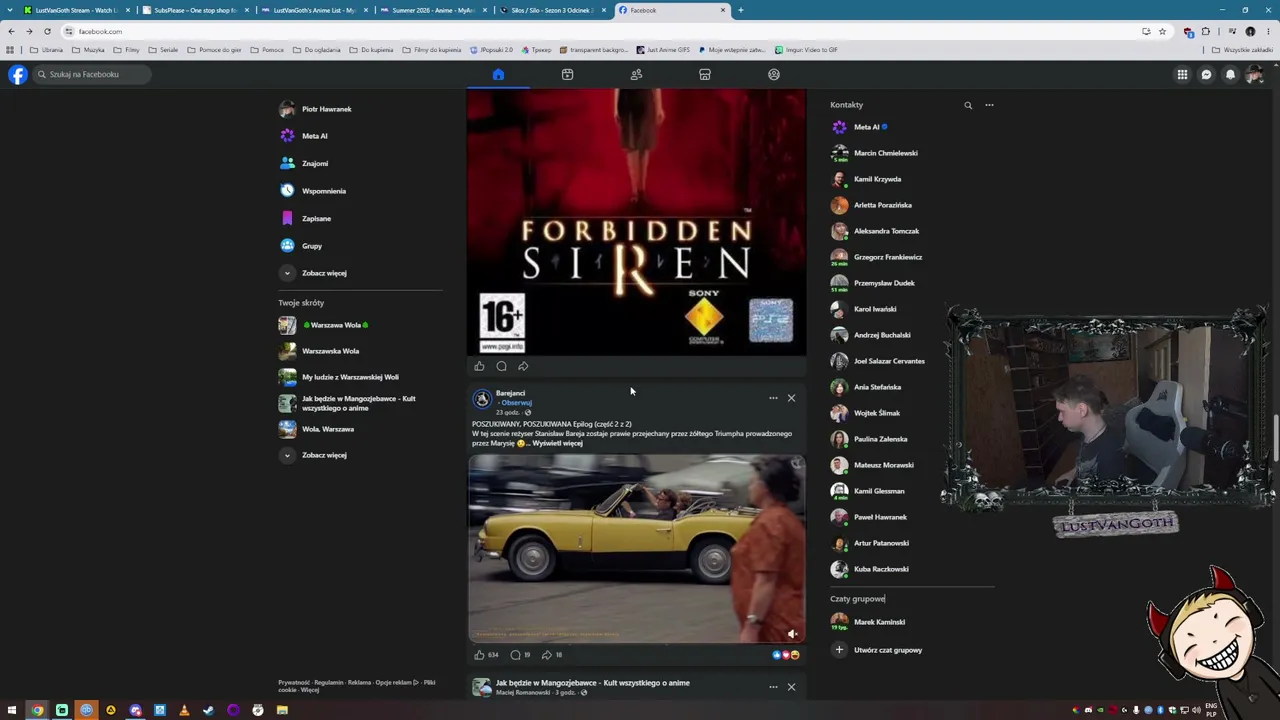Open Wszystkie zakładki bookmarks folder
Viewport: 1280px width, 720px height.
(x=1243, y=50)
